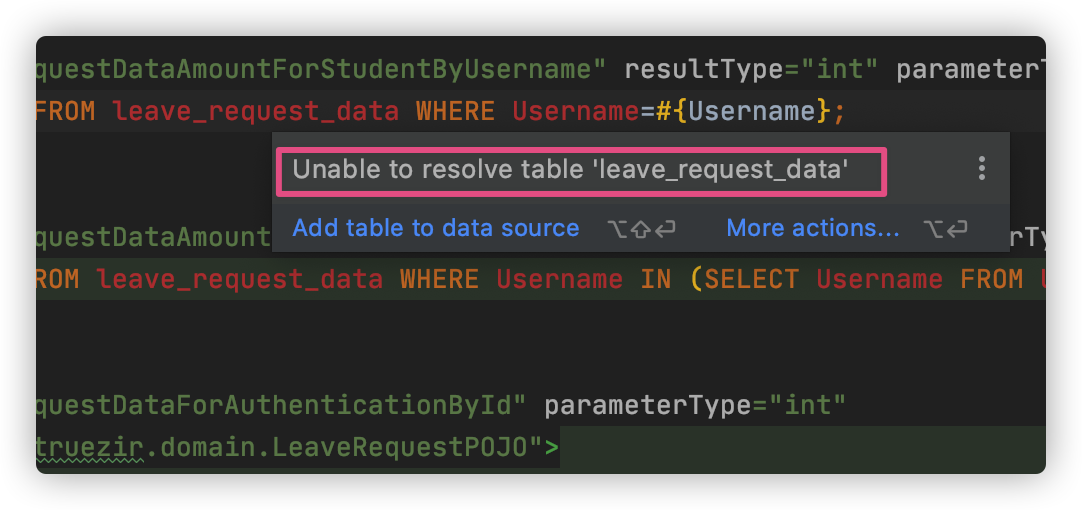Click the 'Add table to data source' link
This screenshot has width=1082, height=510.
[436, 228]
